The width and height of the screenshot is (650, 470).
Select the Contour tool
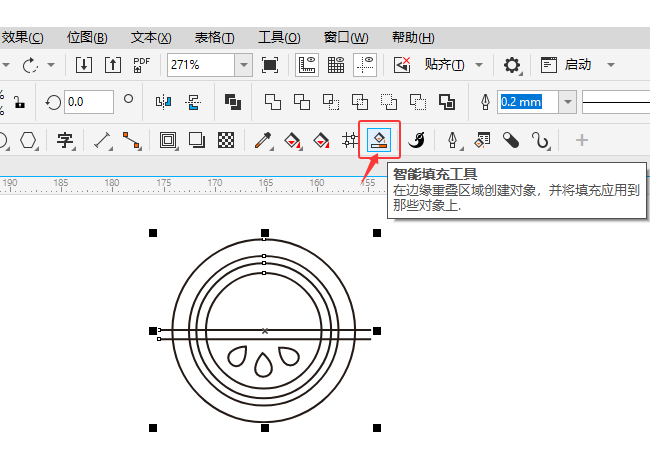168,140
